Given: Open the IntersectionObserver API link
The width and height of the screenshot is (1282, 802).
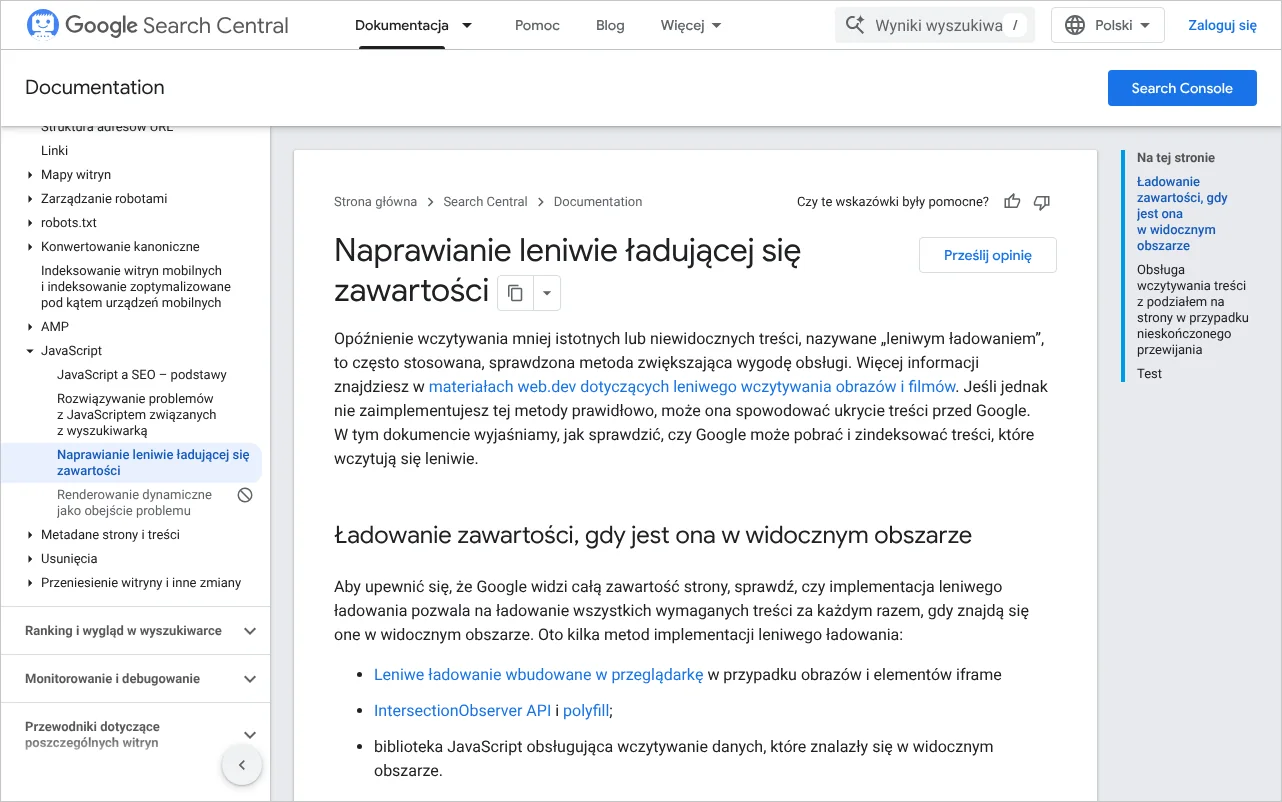Looking at the screenshot, I should 463,711.
